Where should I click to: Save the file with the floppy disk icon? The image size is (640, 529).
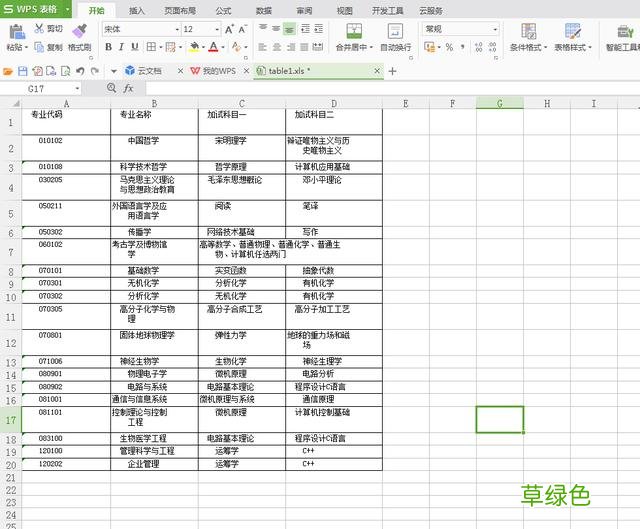coord(23,71)
